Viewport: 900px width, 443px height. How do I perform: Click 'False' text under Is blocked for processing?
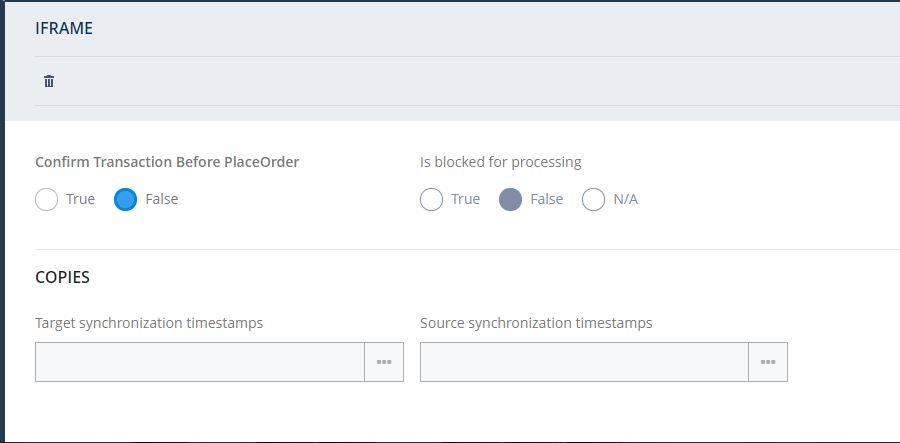[546, 199]
